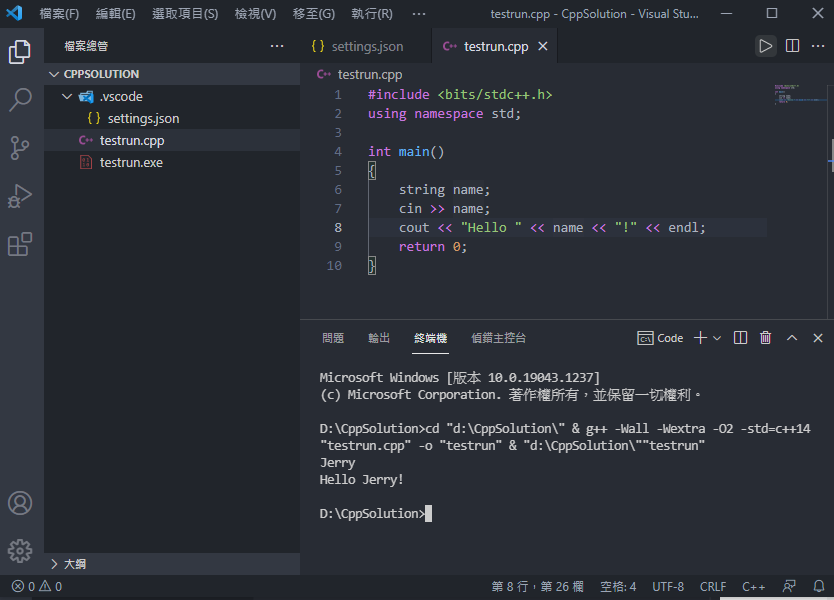834x600 pixels.
Task: Click the UTF-8 encoding status button
Action: (x=668, y=587)
